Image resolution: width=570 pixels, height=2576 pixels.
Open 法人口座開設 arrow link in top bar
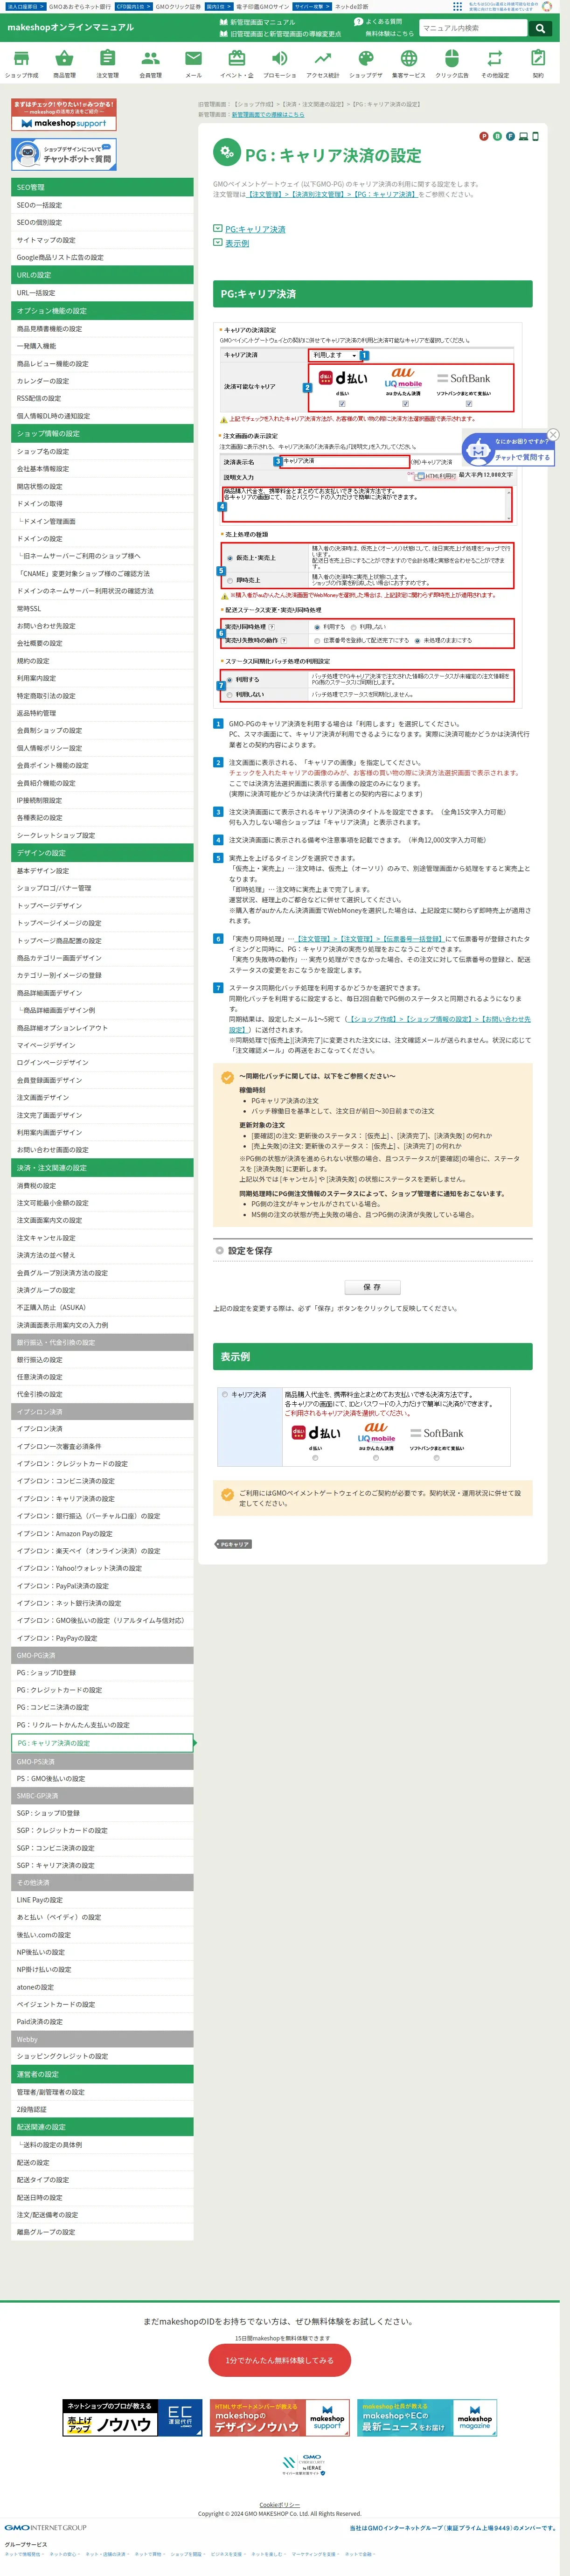click(25, 6)
